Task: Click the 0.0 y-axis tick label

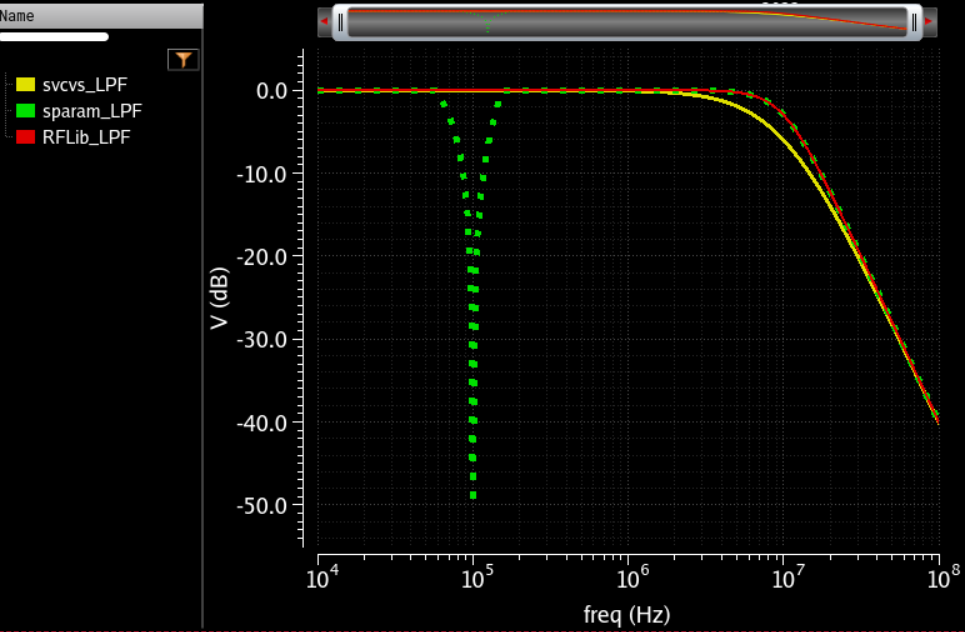Action: point(272,91)
